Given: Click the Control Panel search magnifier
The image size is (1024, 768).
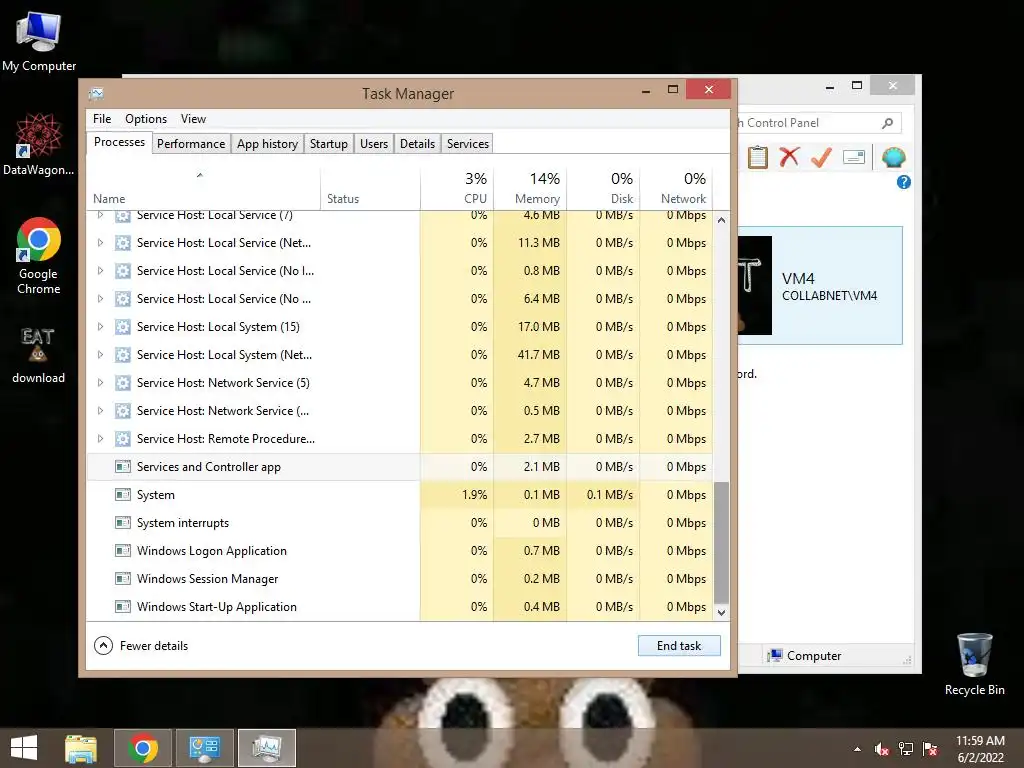Looking at the screenshot, I should point(888,123).
